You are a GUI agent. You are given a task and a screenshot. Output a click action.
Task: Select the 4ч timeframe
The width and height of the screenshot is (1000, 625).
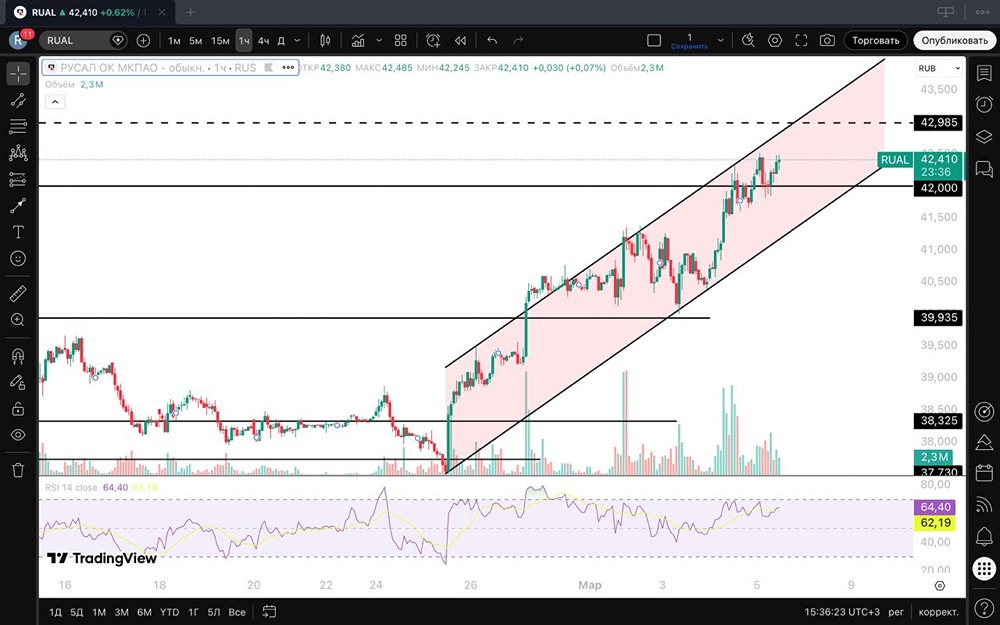coord(263,41)
